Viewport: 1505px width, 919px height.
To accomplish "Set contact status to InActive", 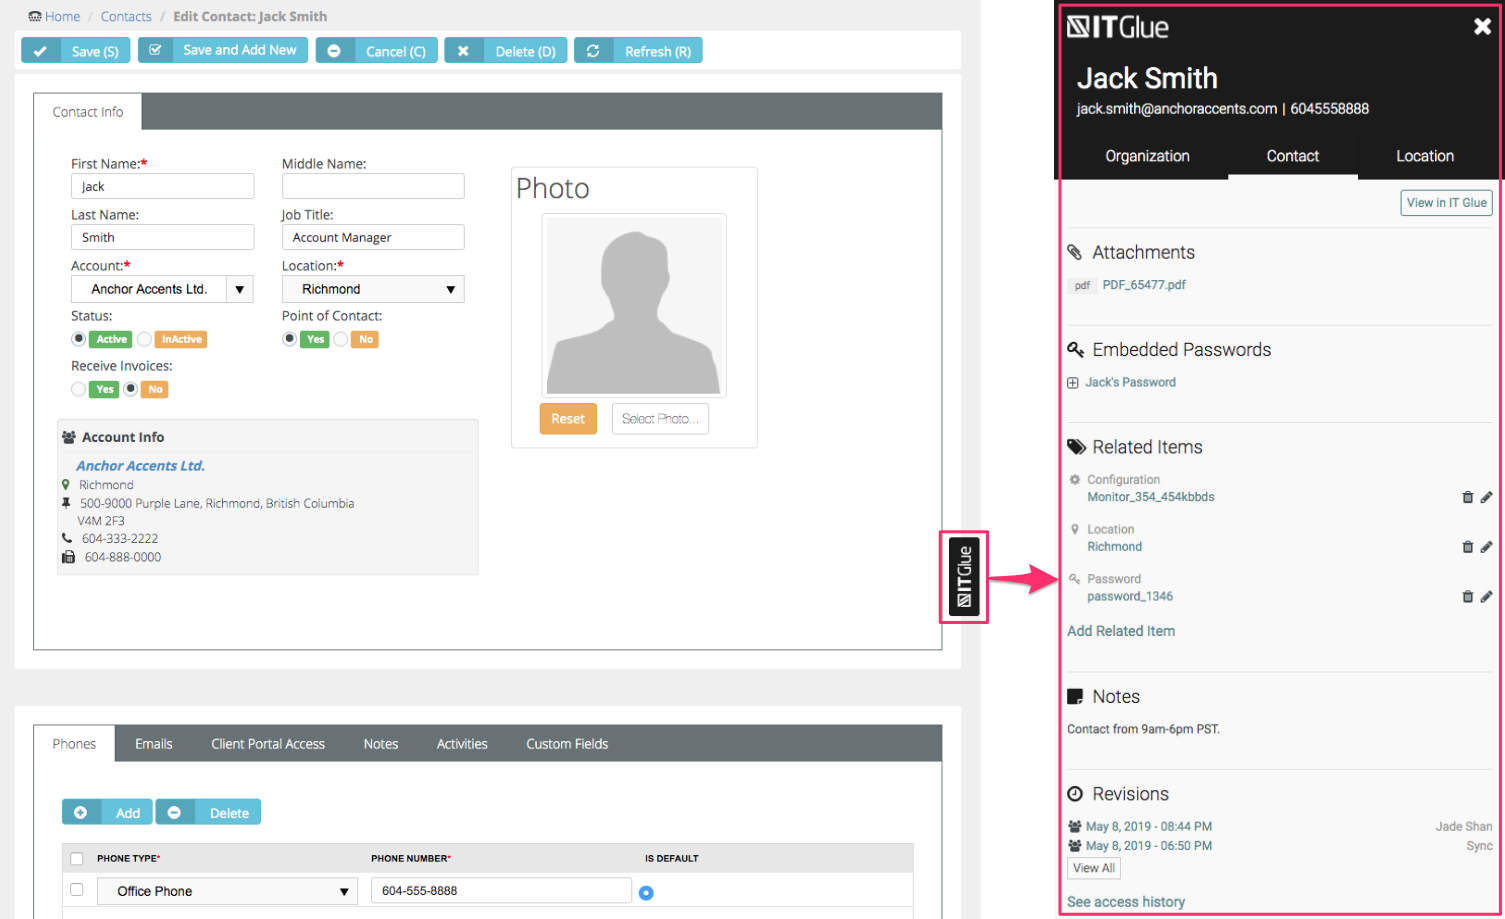I will tap(145, 339).
